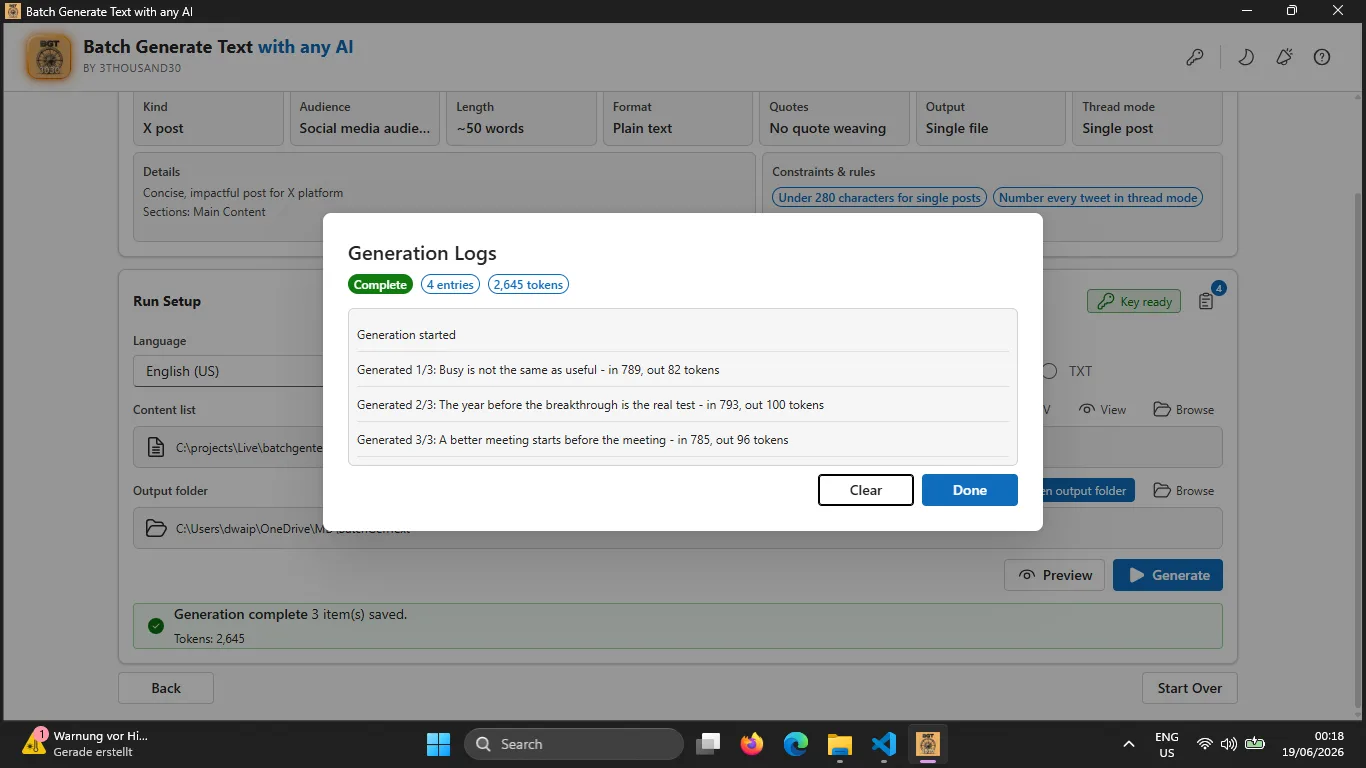Viewport: 1366px width, 768px height.
Task: Click the folder icon in Output folder field
Action: coord(156,528)
